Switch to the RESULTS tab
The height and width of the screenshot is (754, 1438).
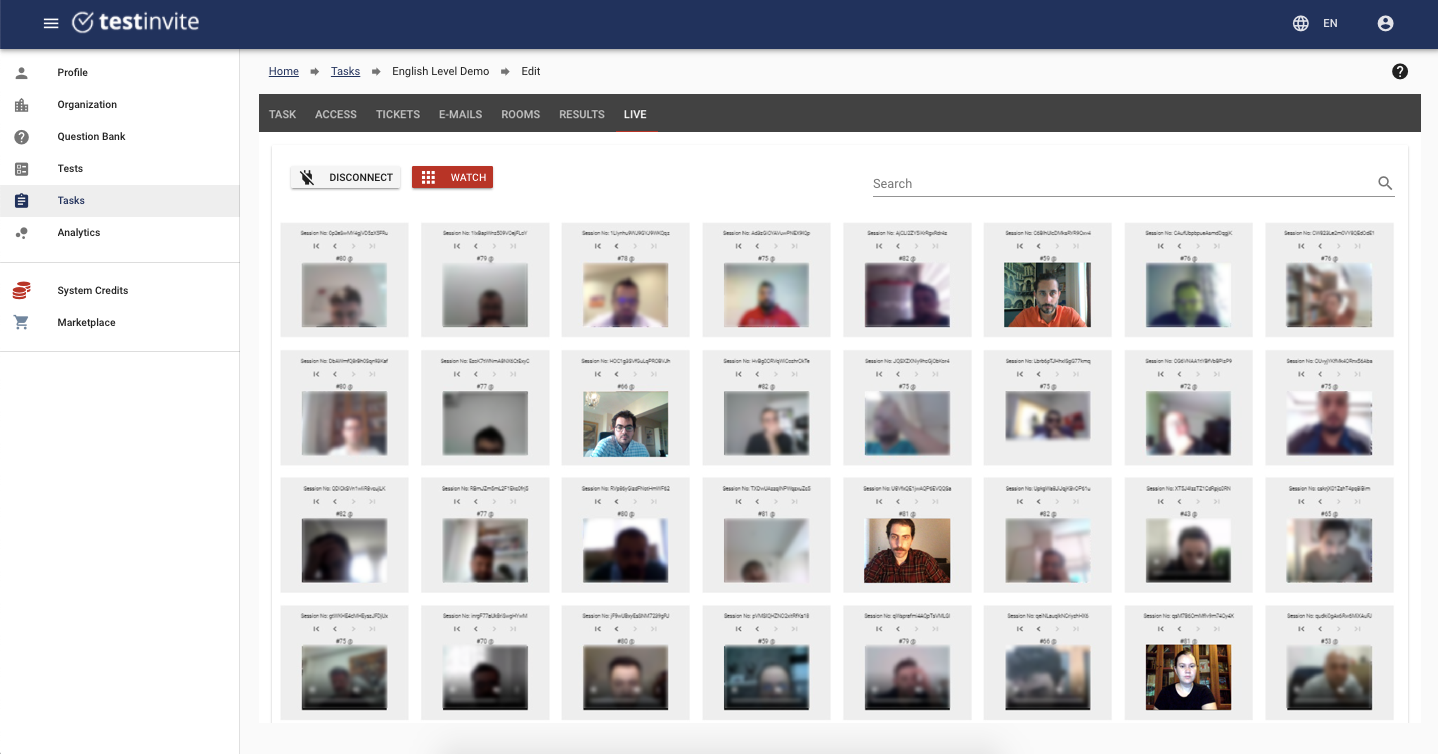582,114
